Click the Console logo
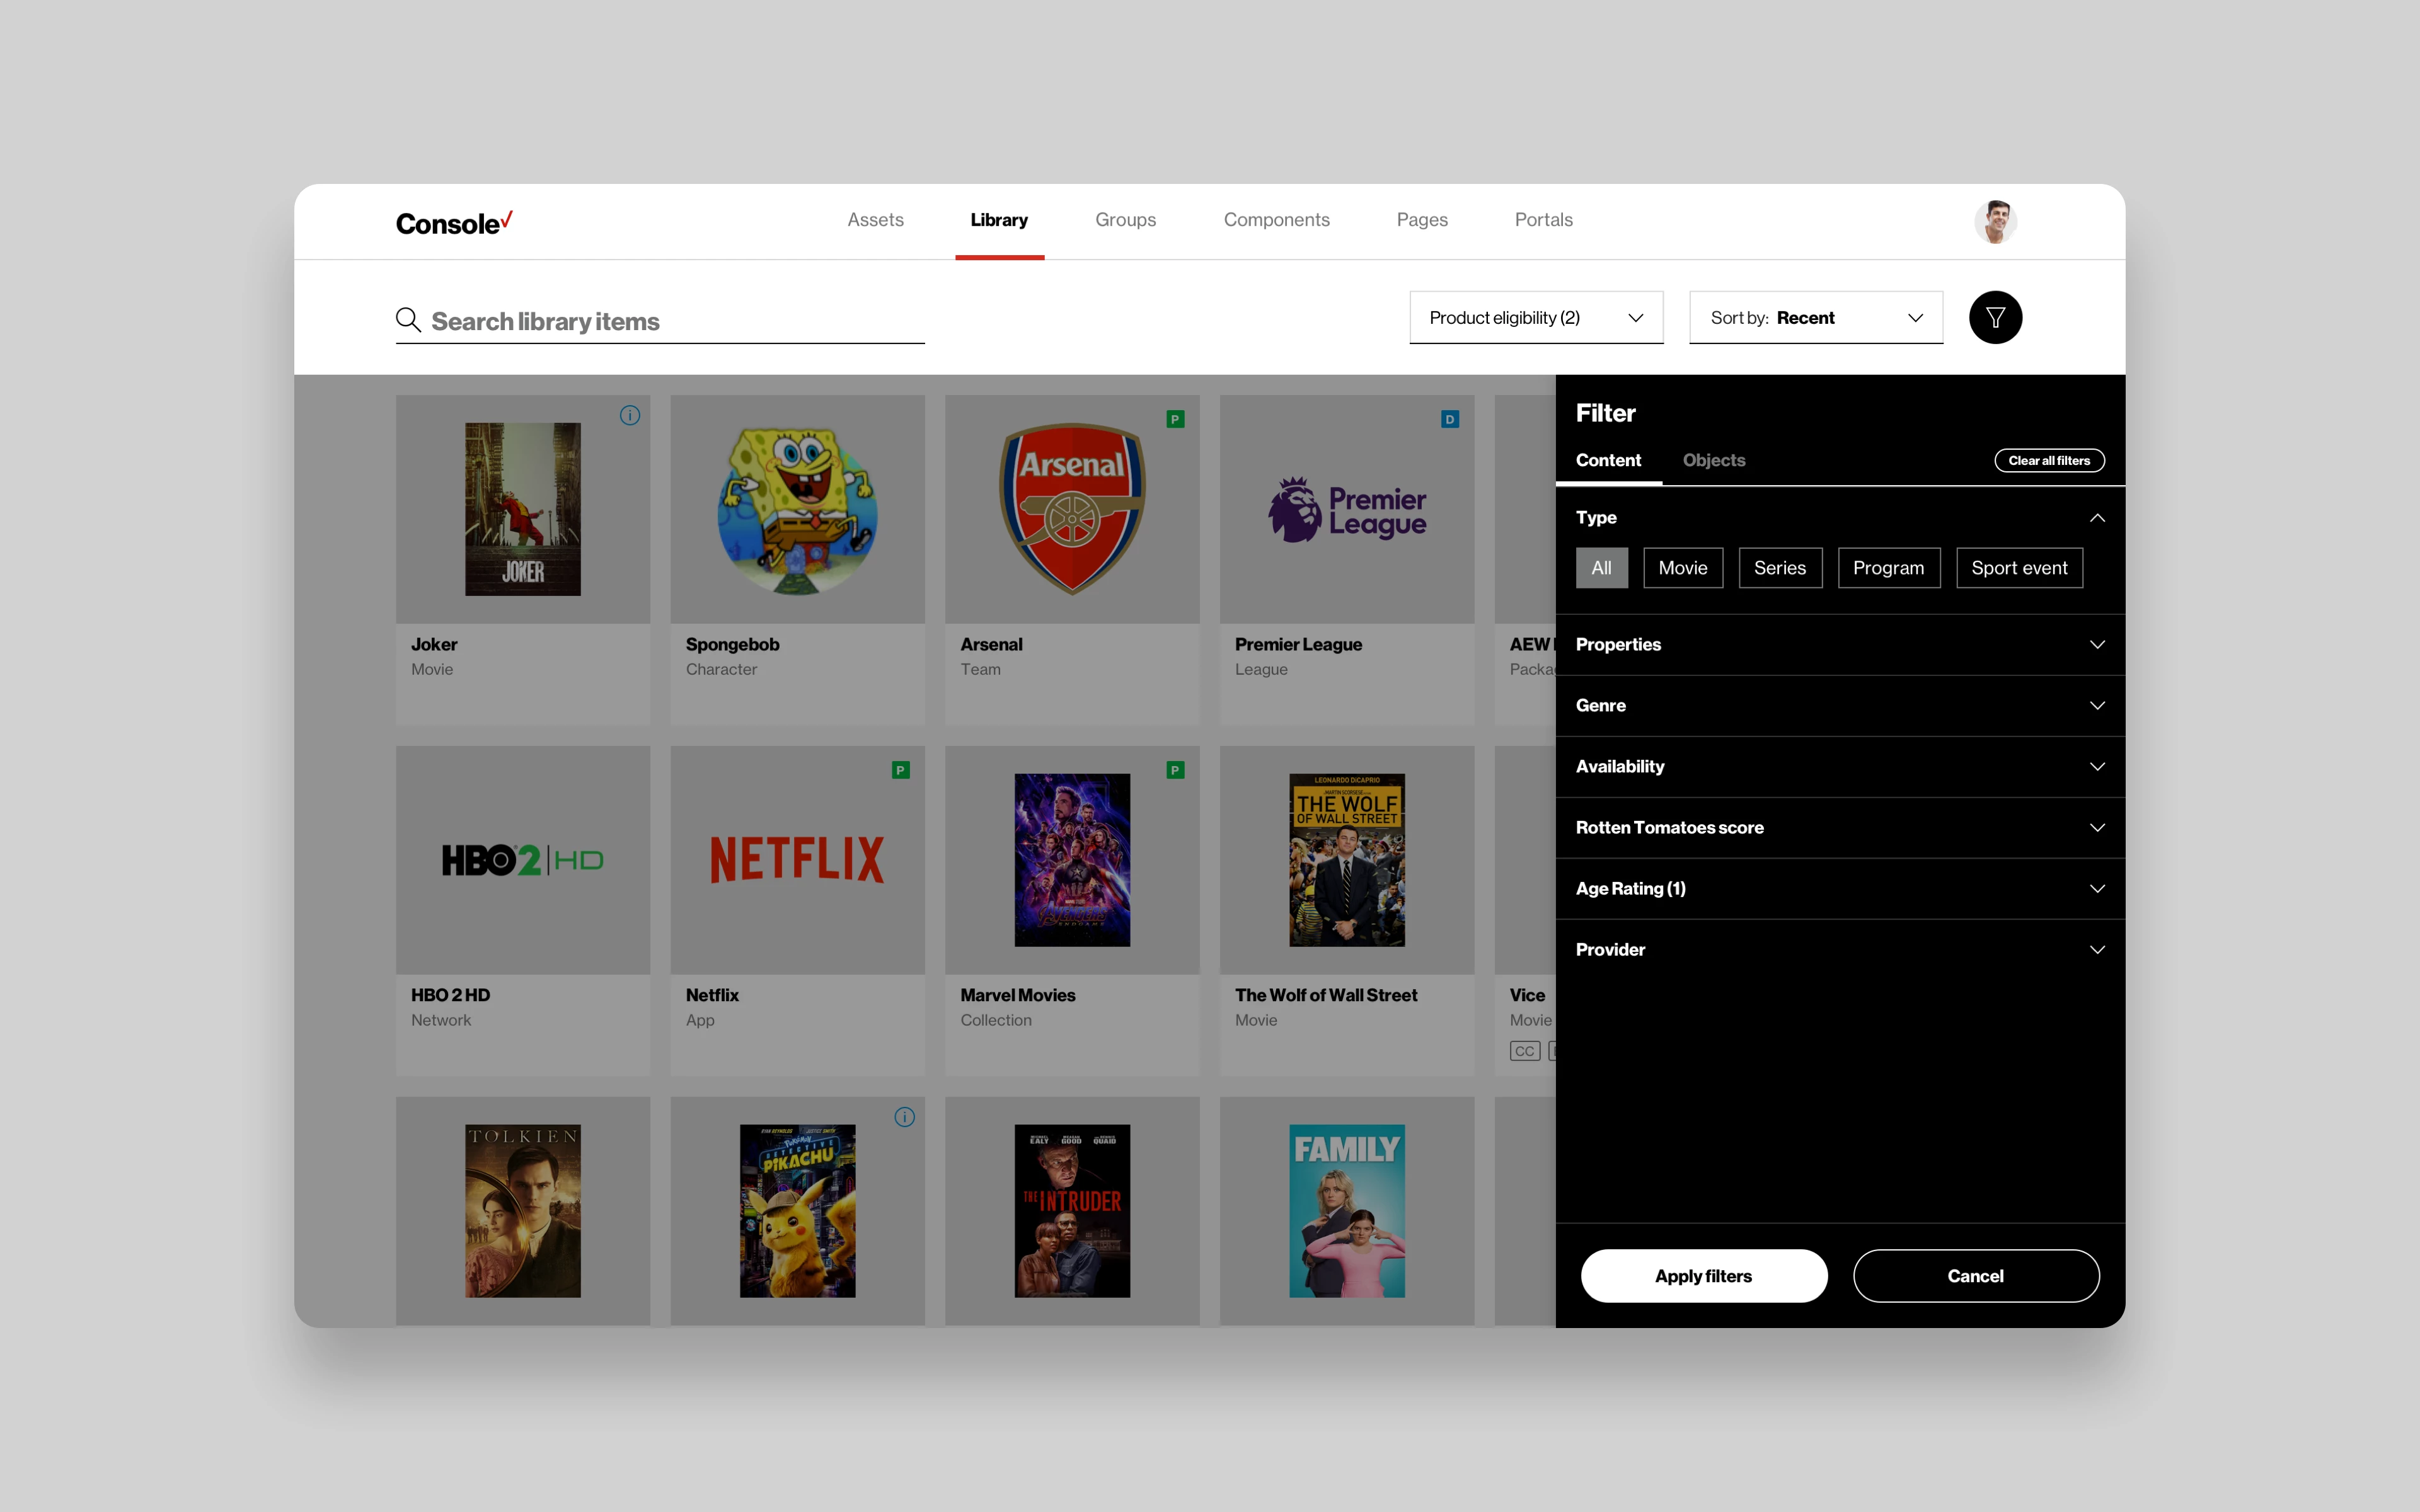 [x=454, y=222]
